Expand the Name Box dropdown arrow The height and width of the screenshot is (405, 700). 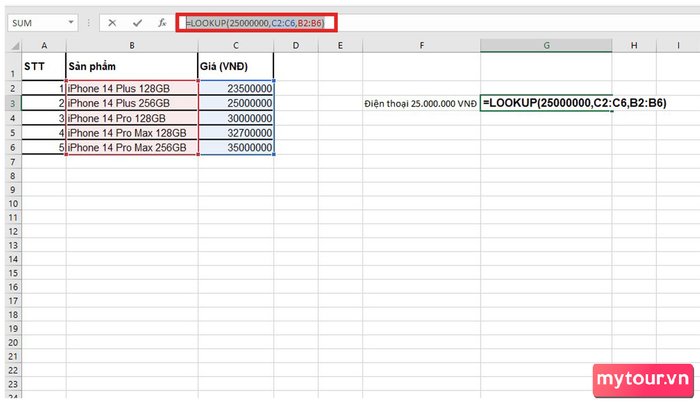71,22
